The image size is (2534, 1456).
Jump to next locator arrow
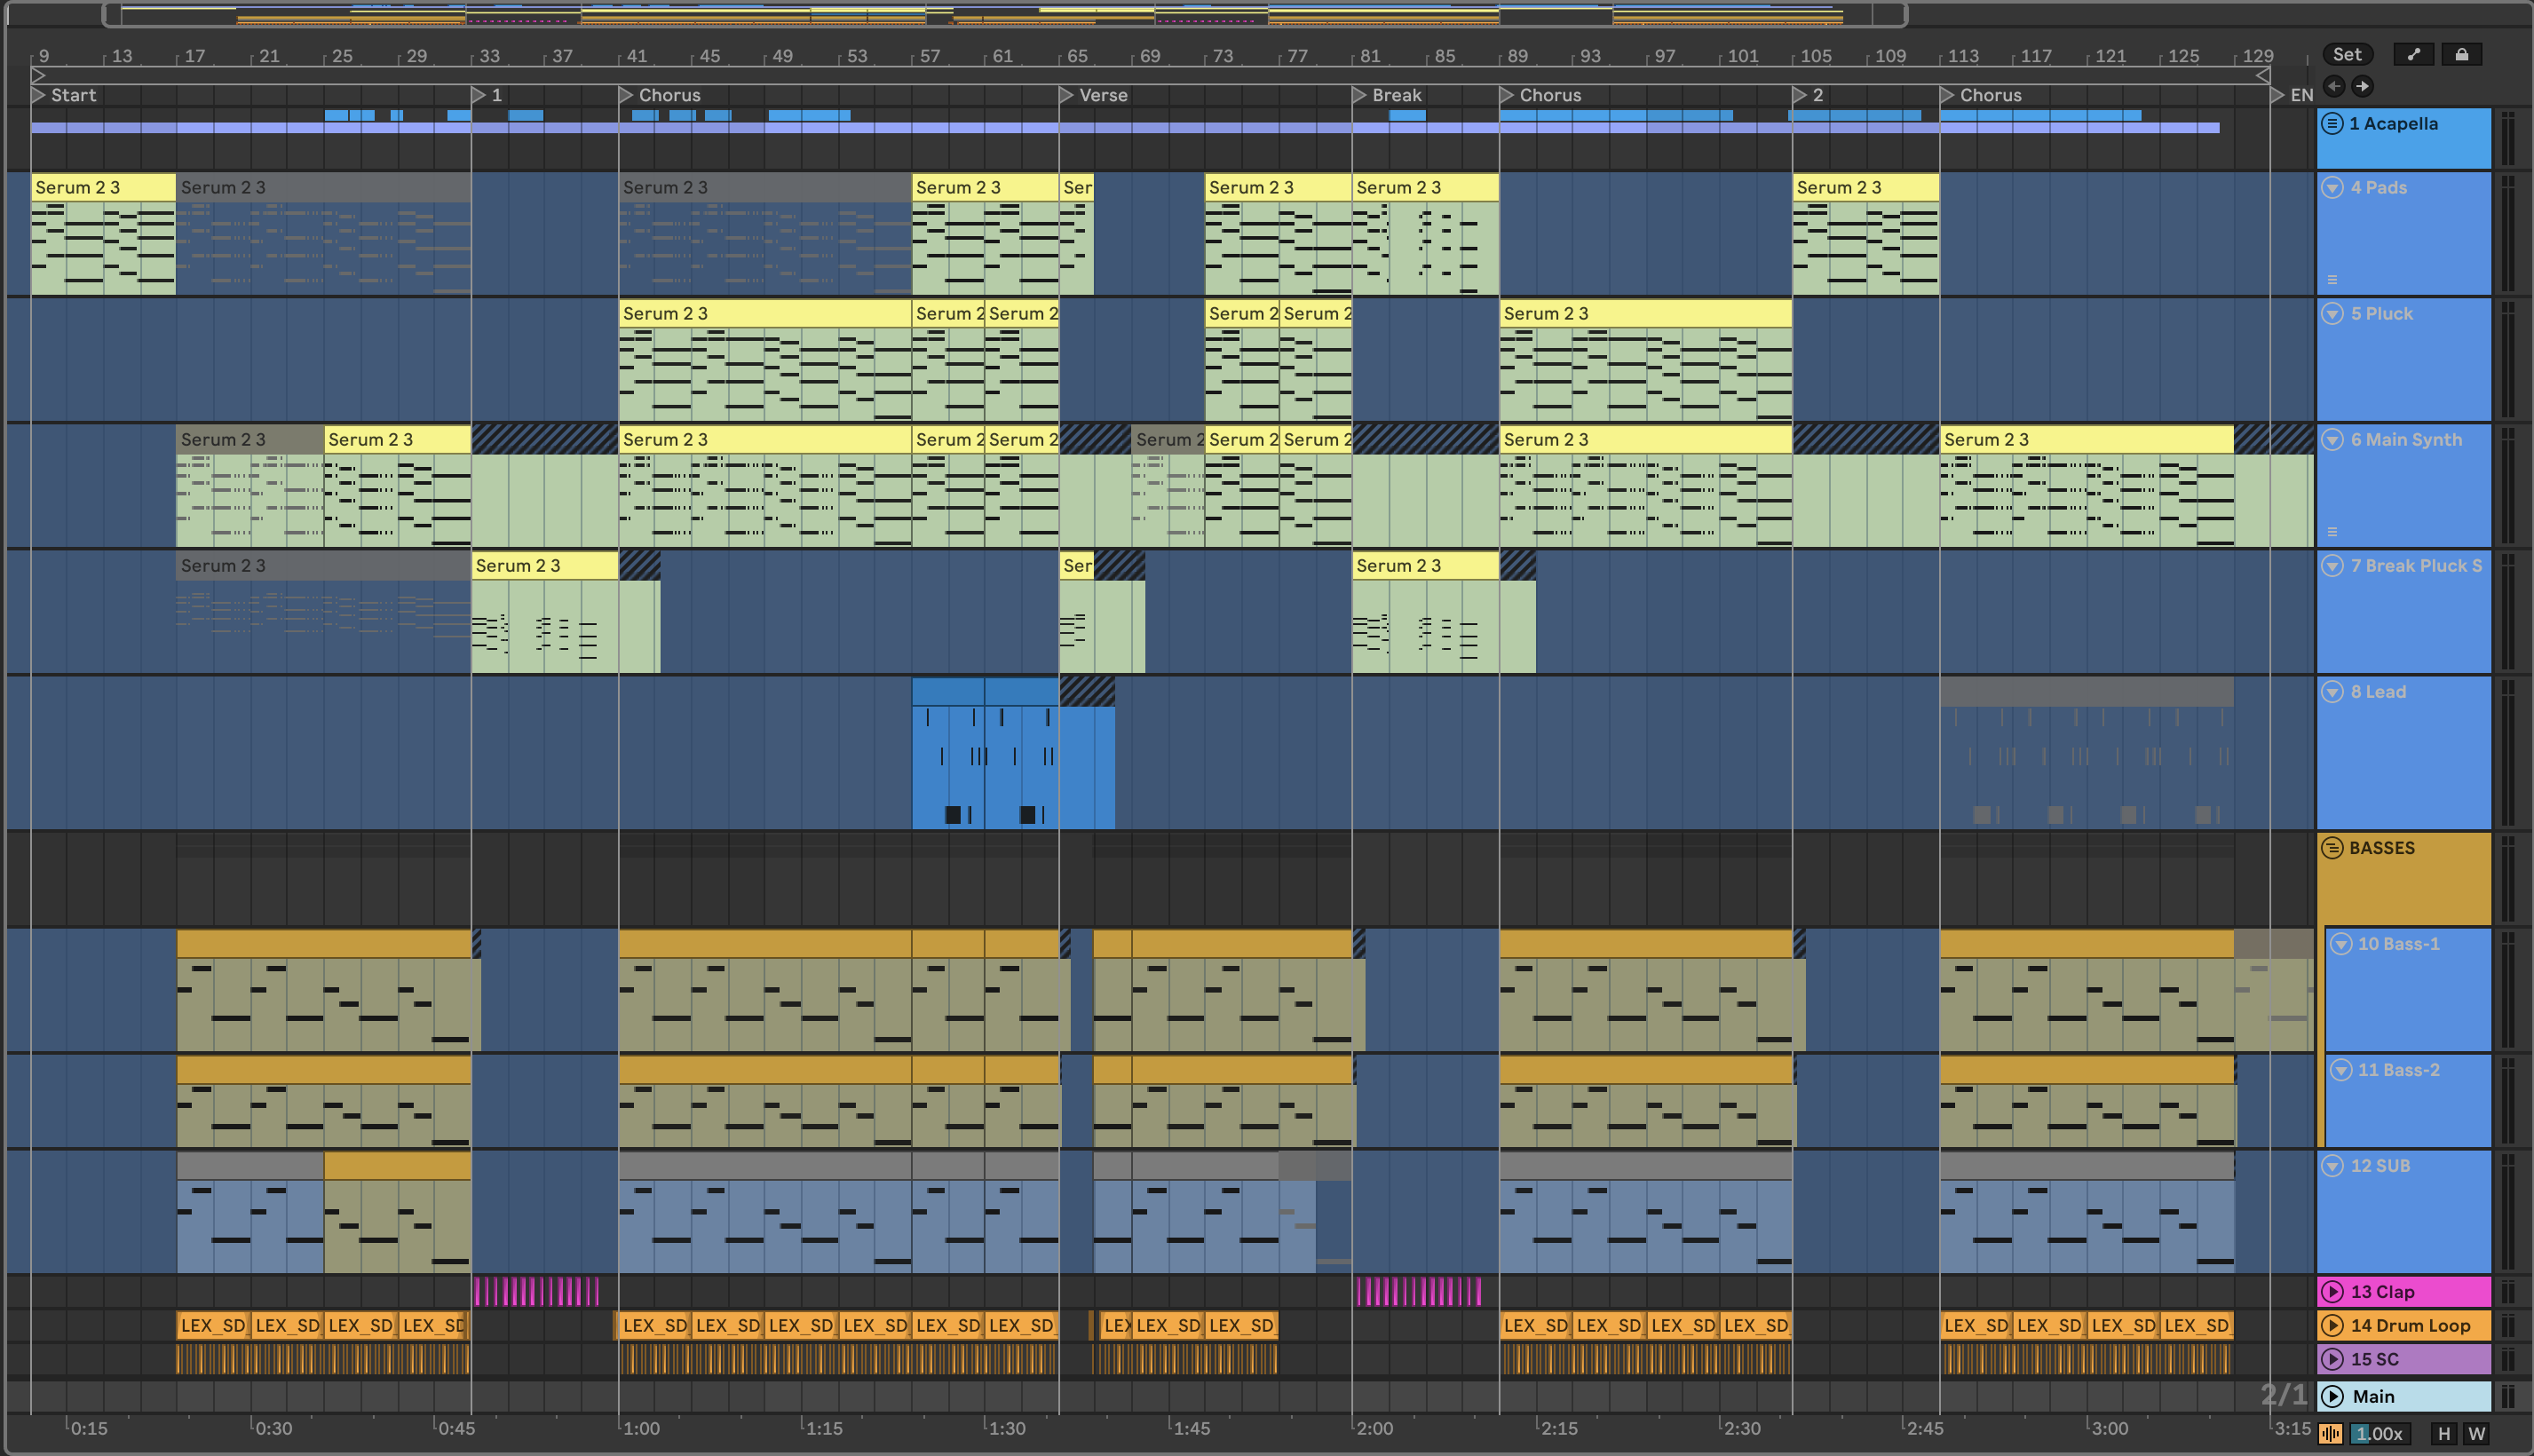(2362, 86)
